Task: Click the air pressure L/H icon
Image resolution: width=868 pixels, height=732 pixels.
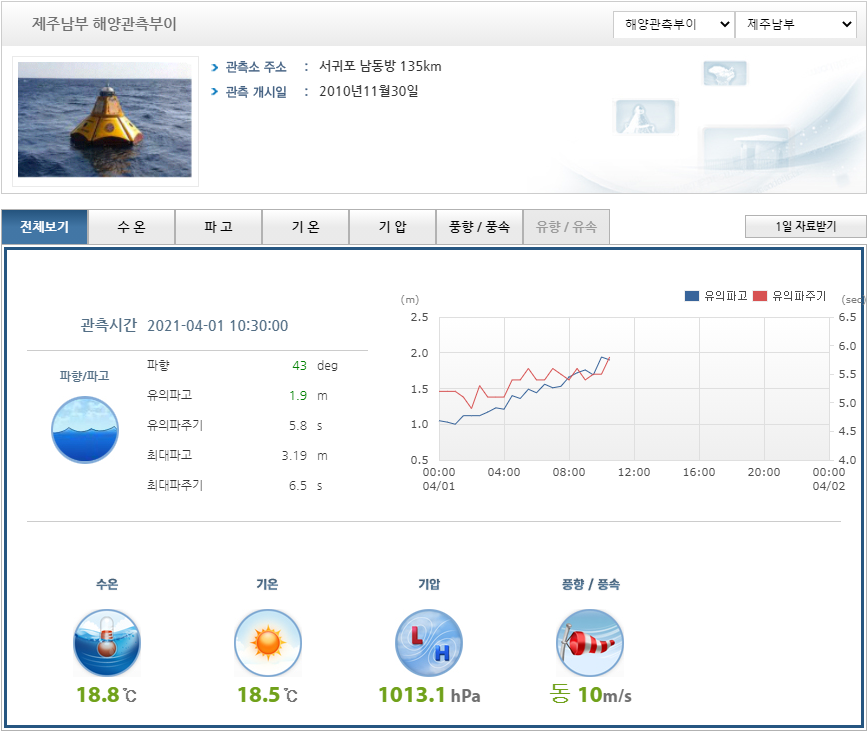Action: [429, 643]
